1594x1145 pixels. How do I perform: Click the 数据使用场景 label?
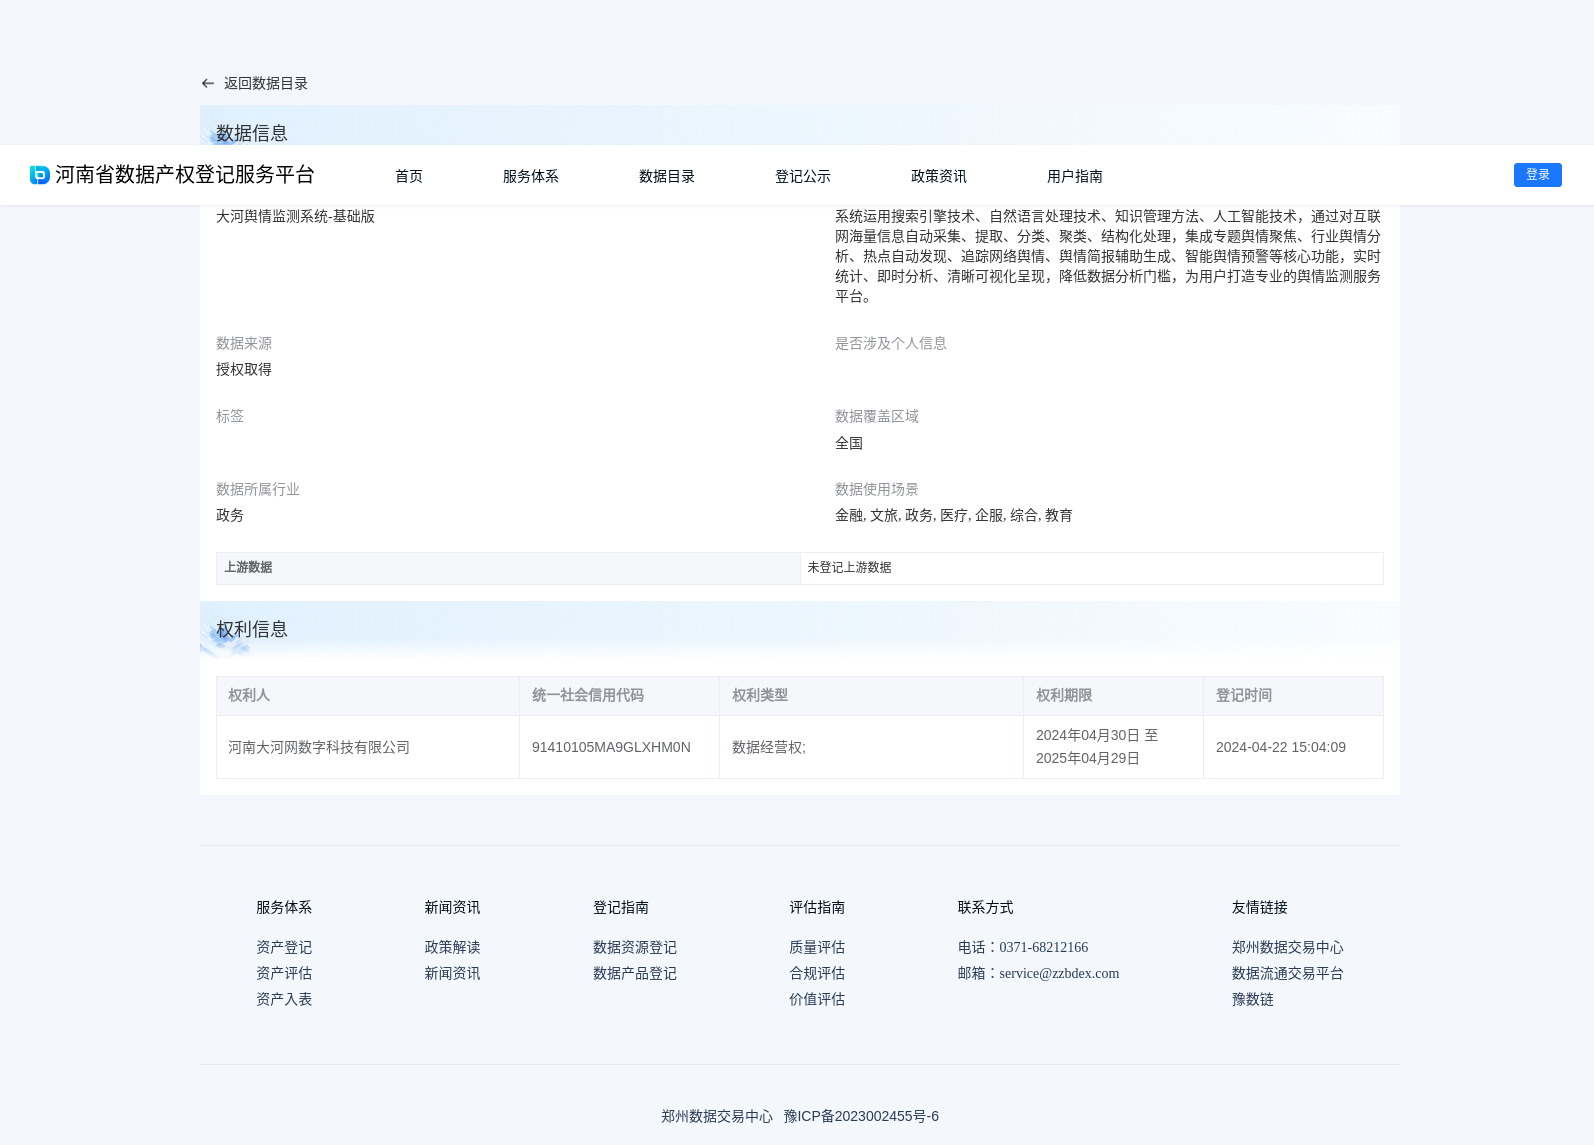(877, 489)
